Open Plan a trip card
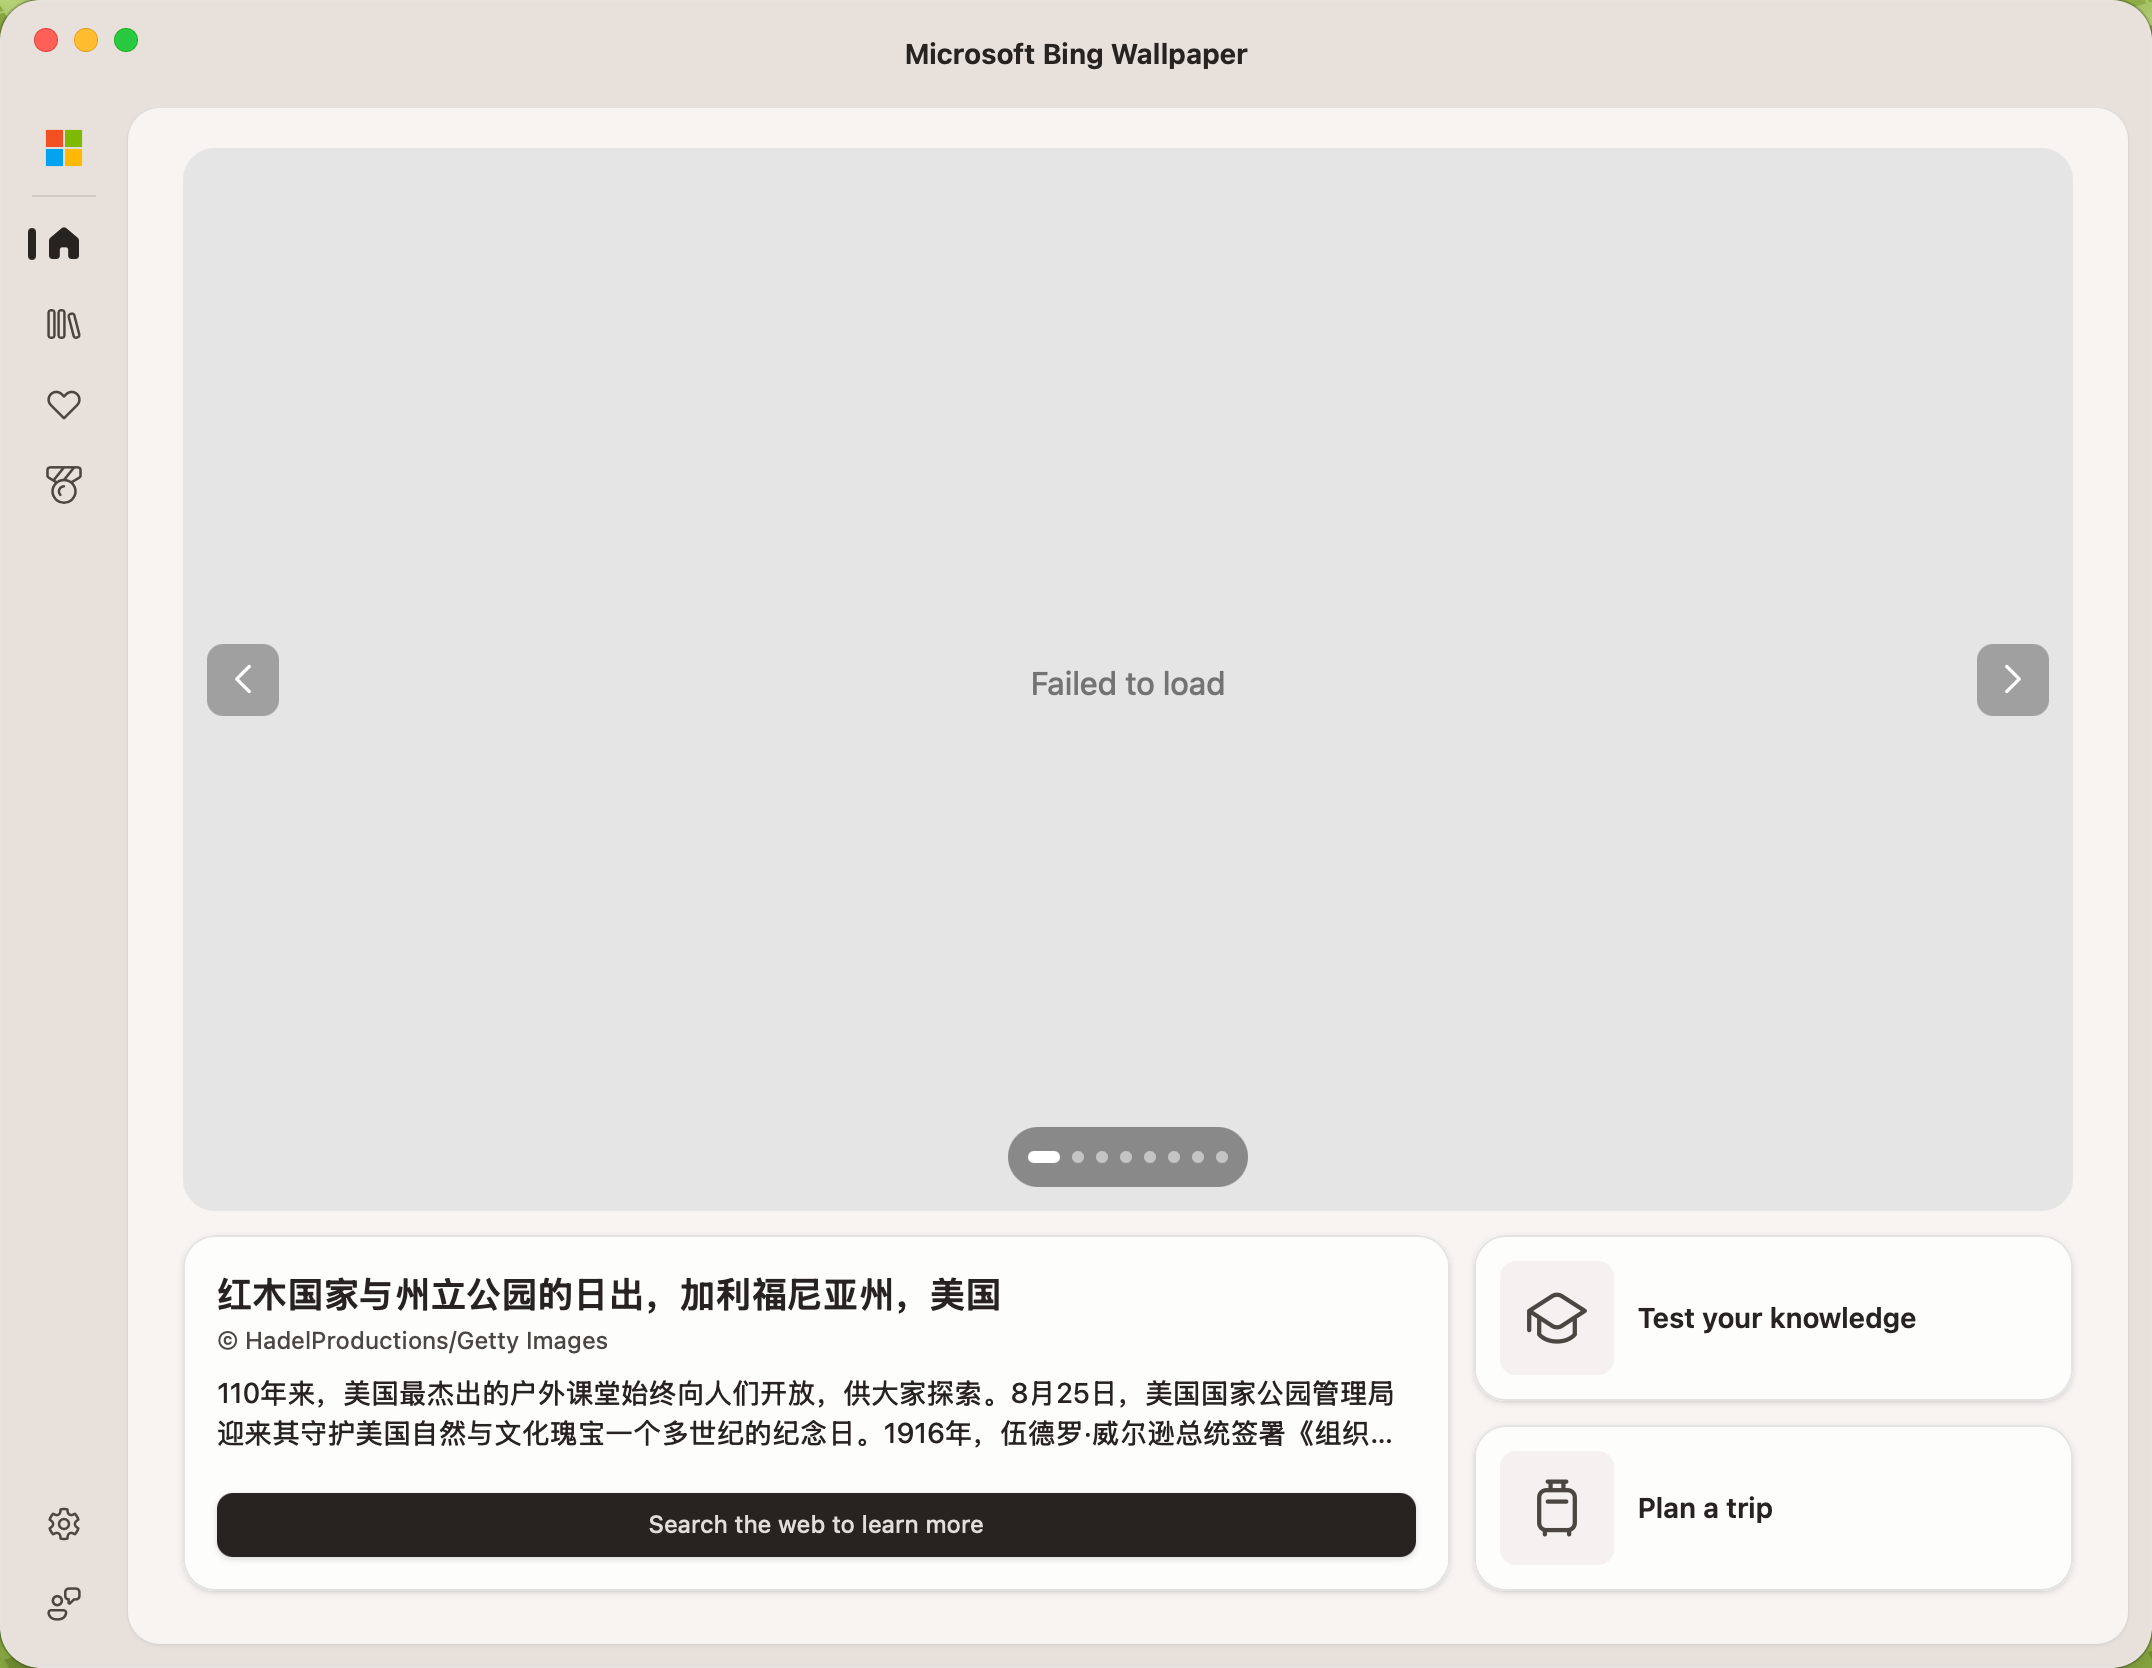This screenshot has width=2152, height=1668. [1773, 1508]
